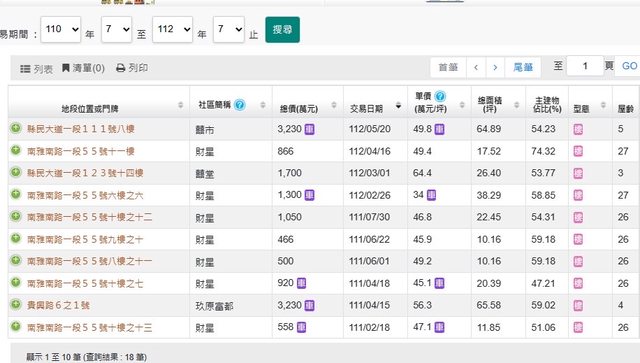Screen dimensions: 640x363
Task: Open address link 南雅南路一段55號九樓之十
Action: click(85, 239)
